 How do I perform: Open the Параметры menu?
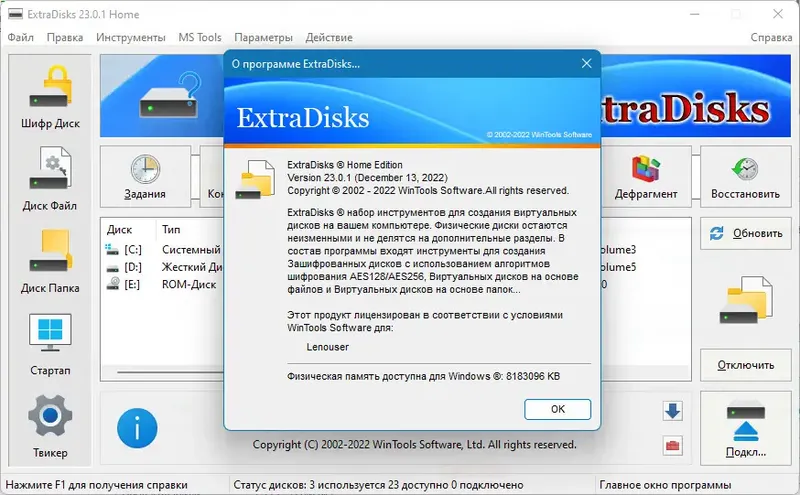263,37
